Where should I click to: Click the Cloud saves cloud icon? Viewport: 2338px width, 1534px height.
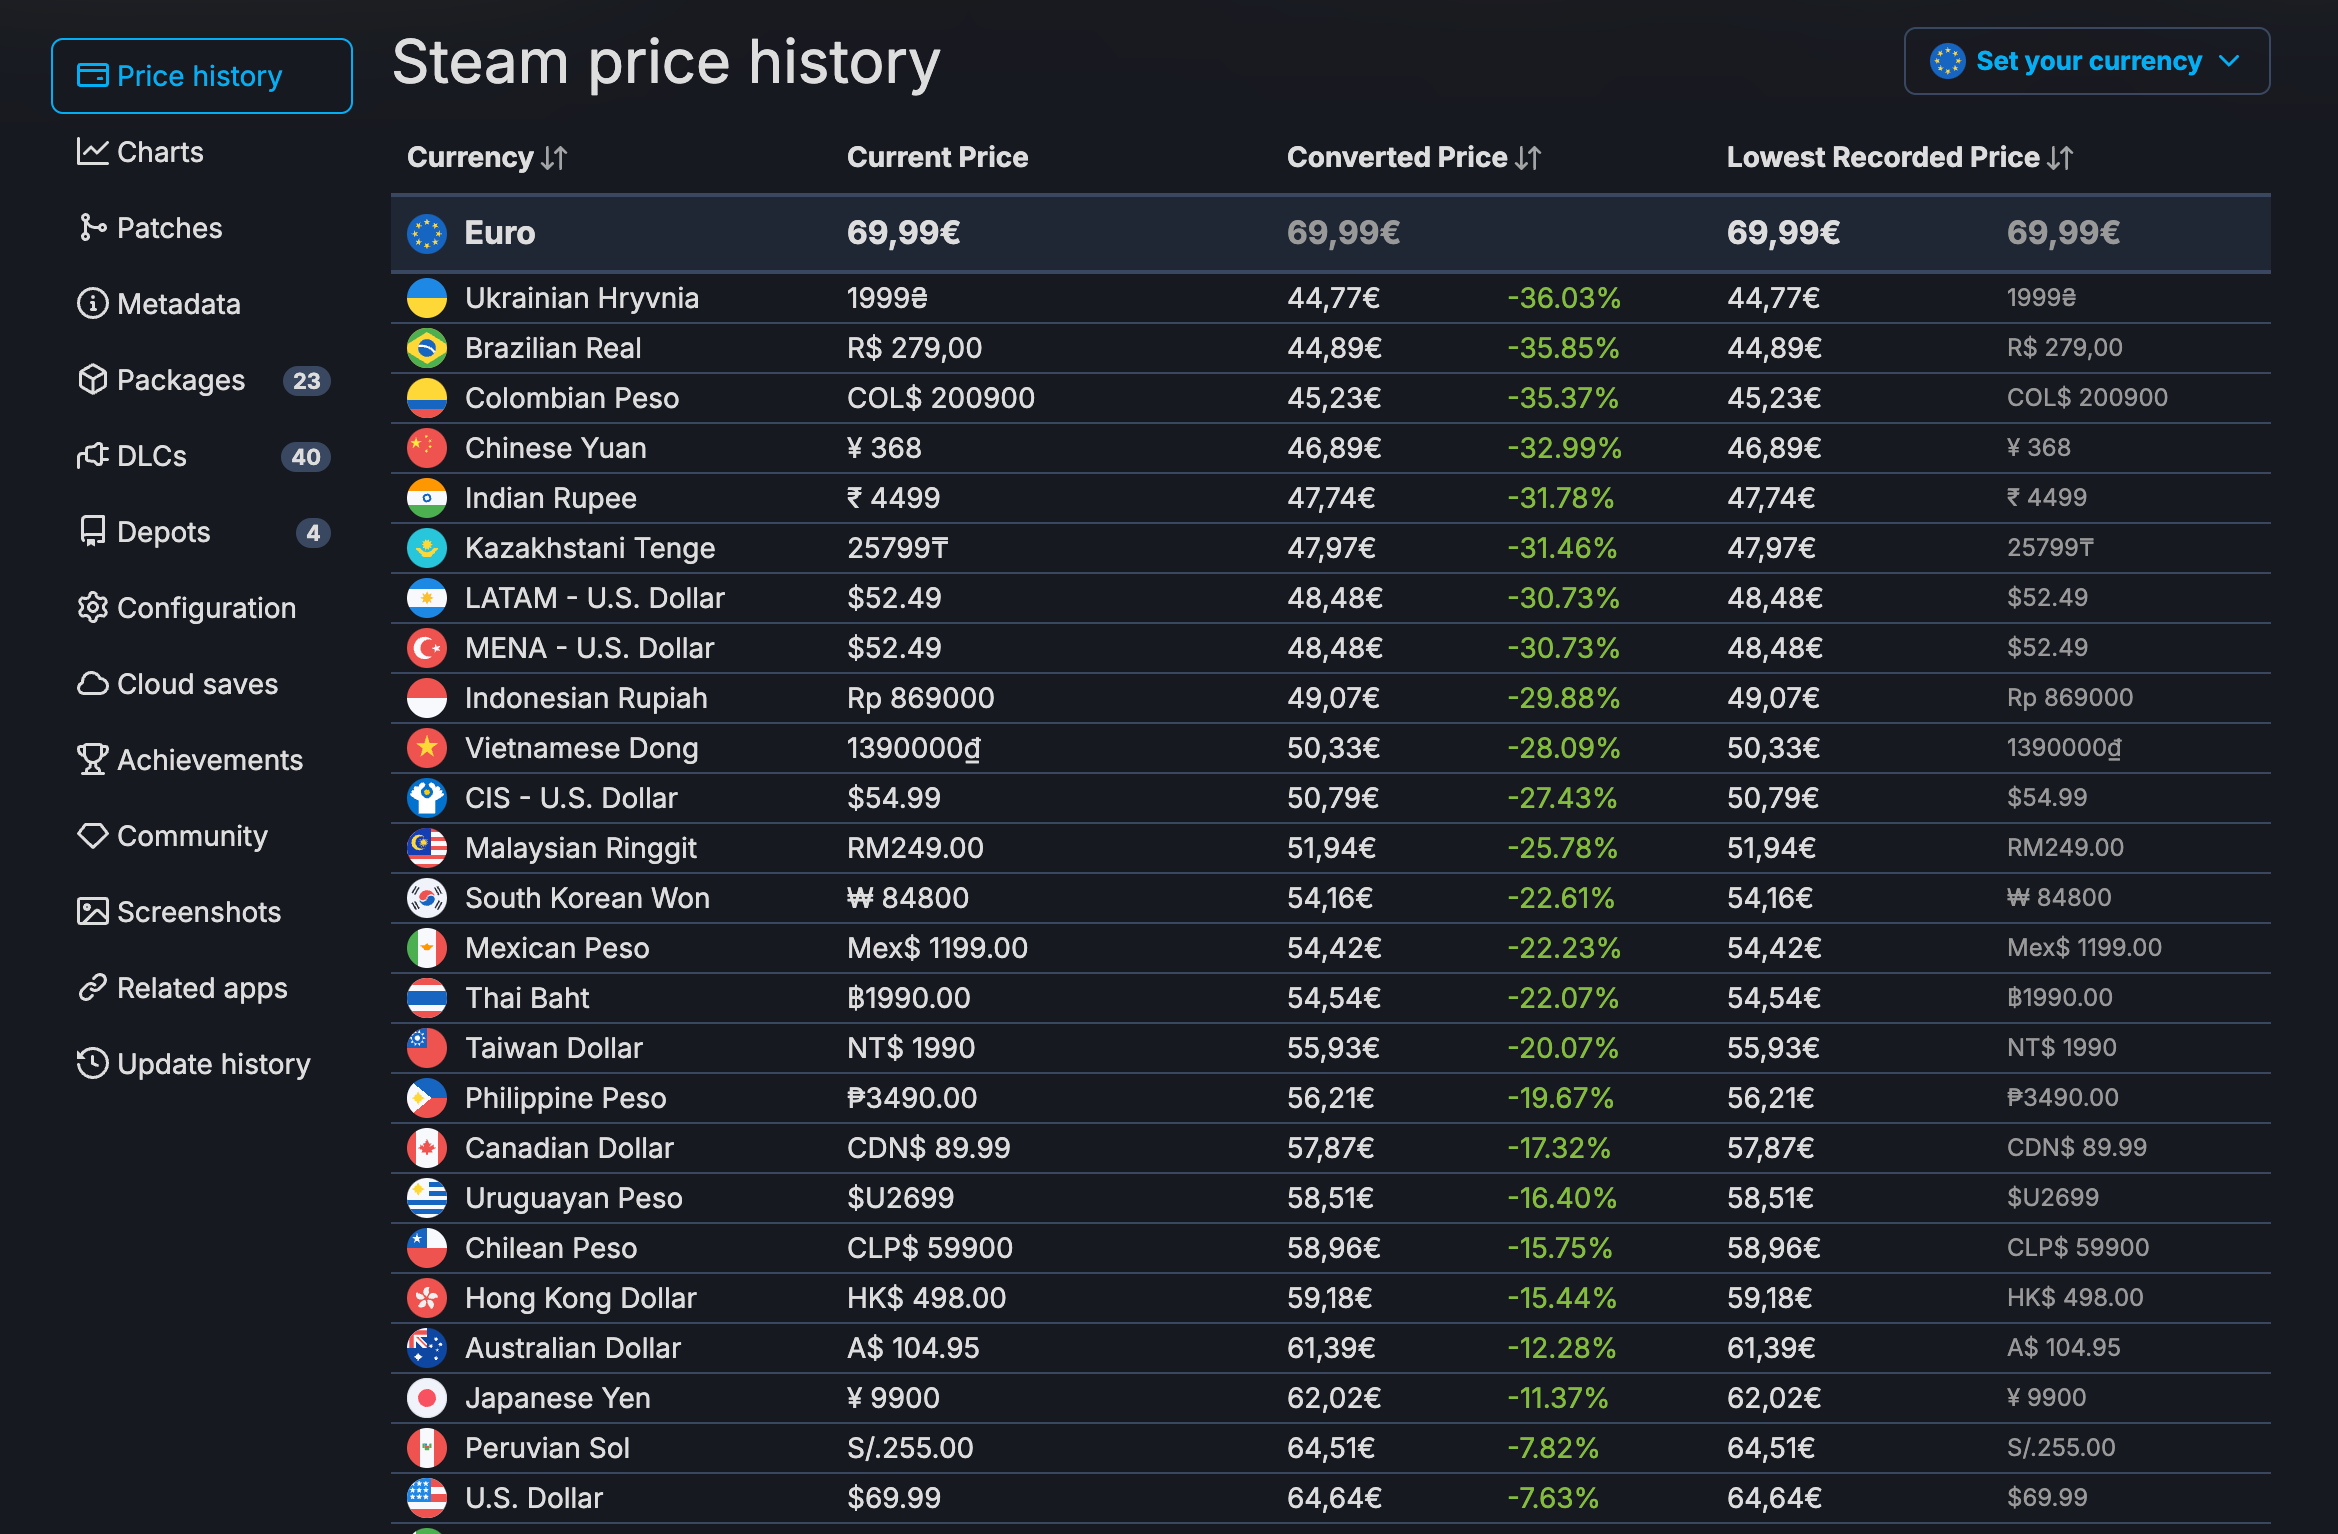pyautogui.click(x=92, y=683)
